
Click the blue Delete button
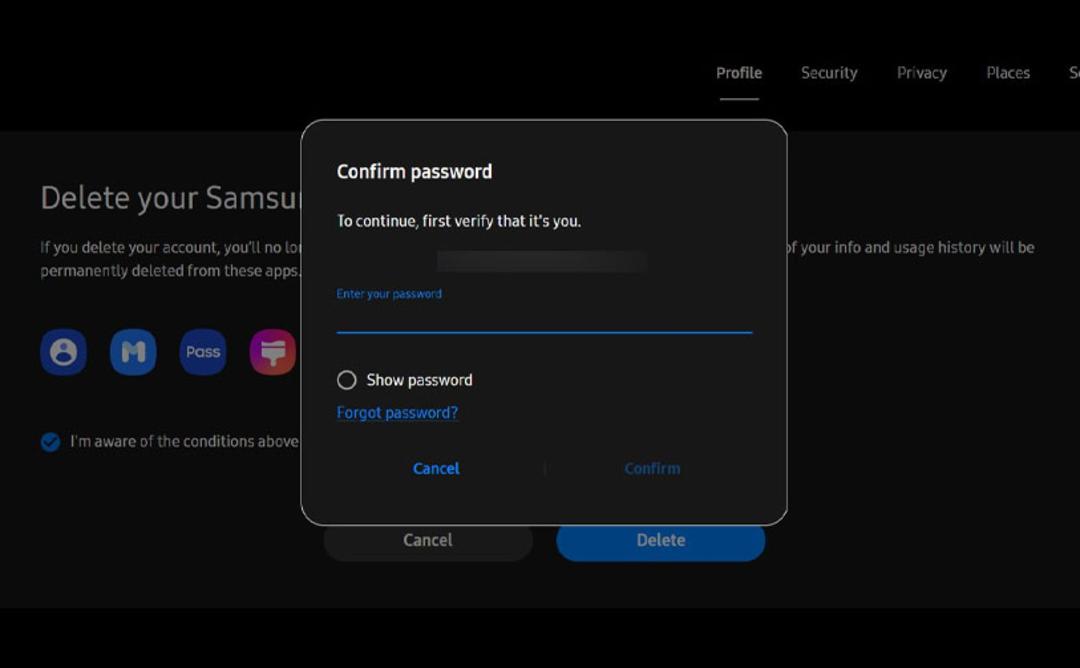point(661,543)
